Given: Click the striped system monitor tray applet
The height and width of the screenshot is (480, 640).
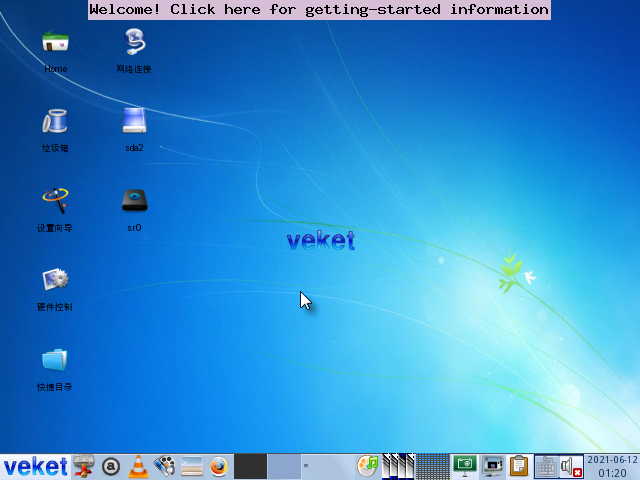Looking at the screenshot, I should pos(398,467).
